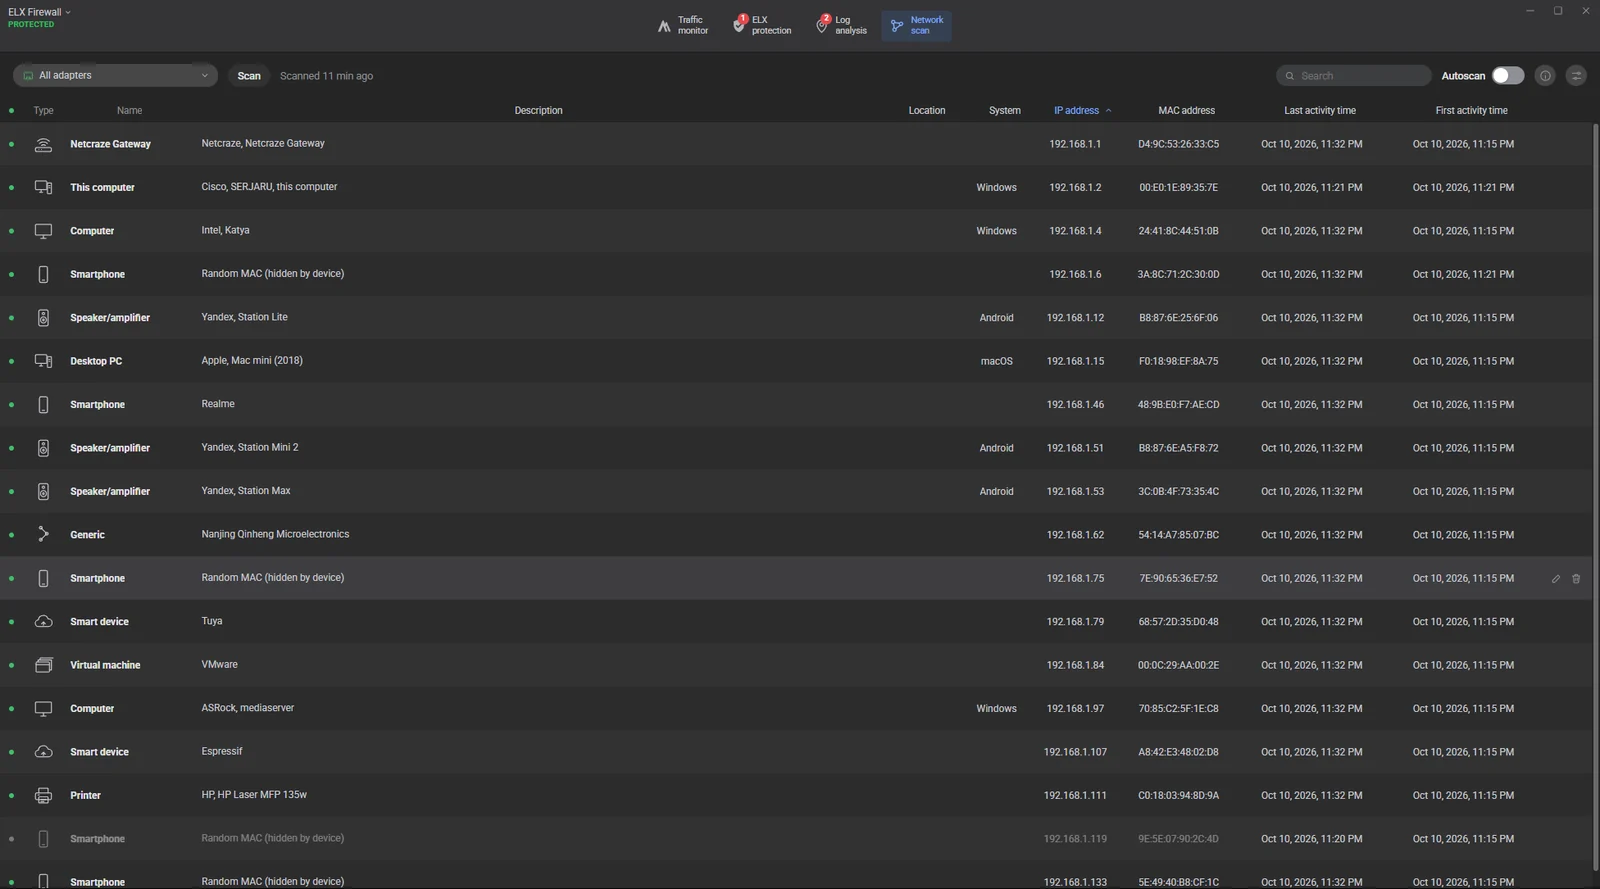This screenshot has height=889, width=1600.
Task: Edit the 192.168.1.75 smartphone row with the pencil icon
Action: click(x=1556, y=579)
